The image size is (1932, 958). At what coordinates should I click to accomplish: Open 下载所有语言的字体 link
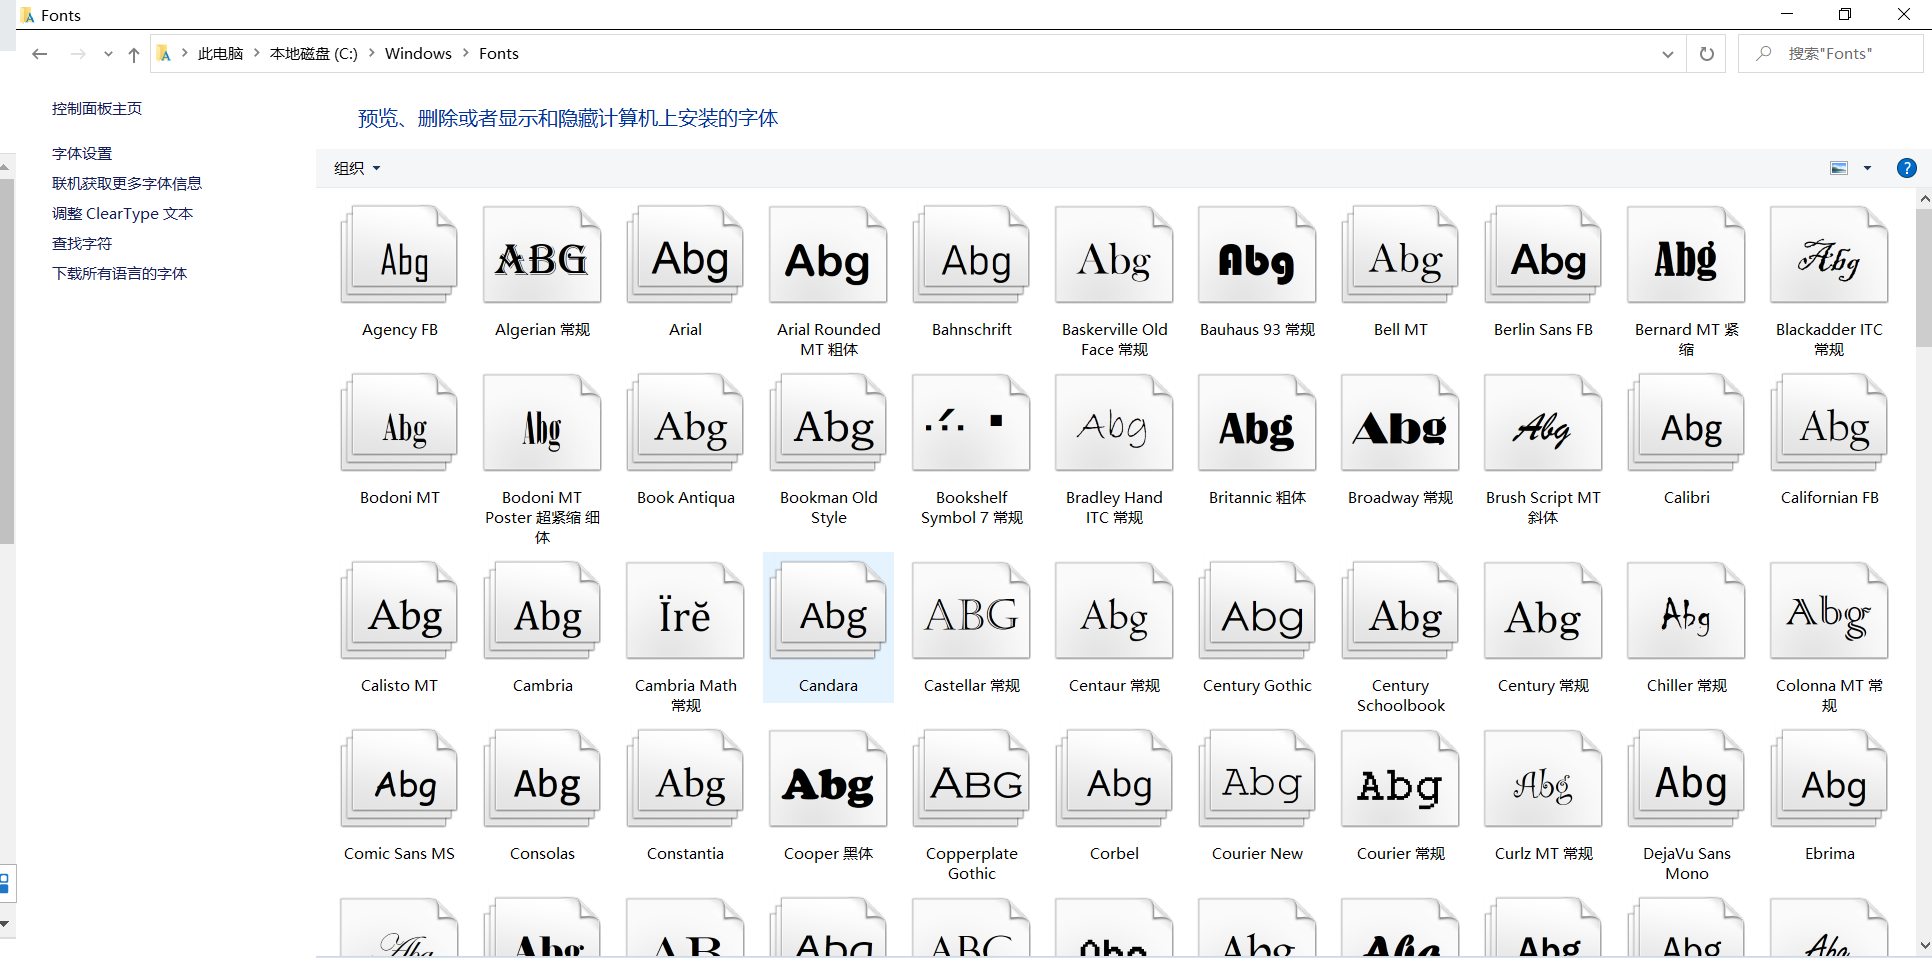119,273
